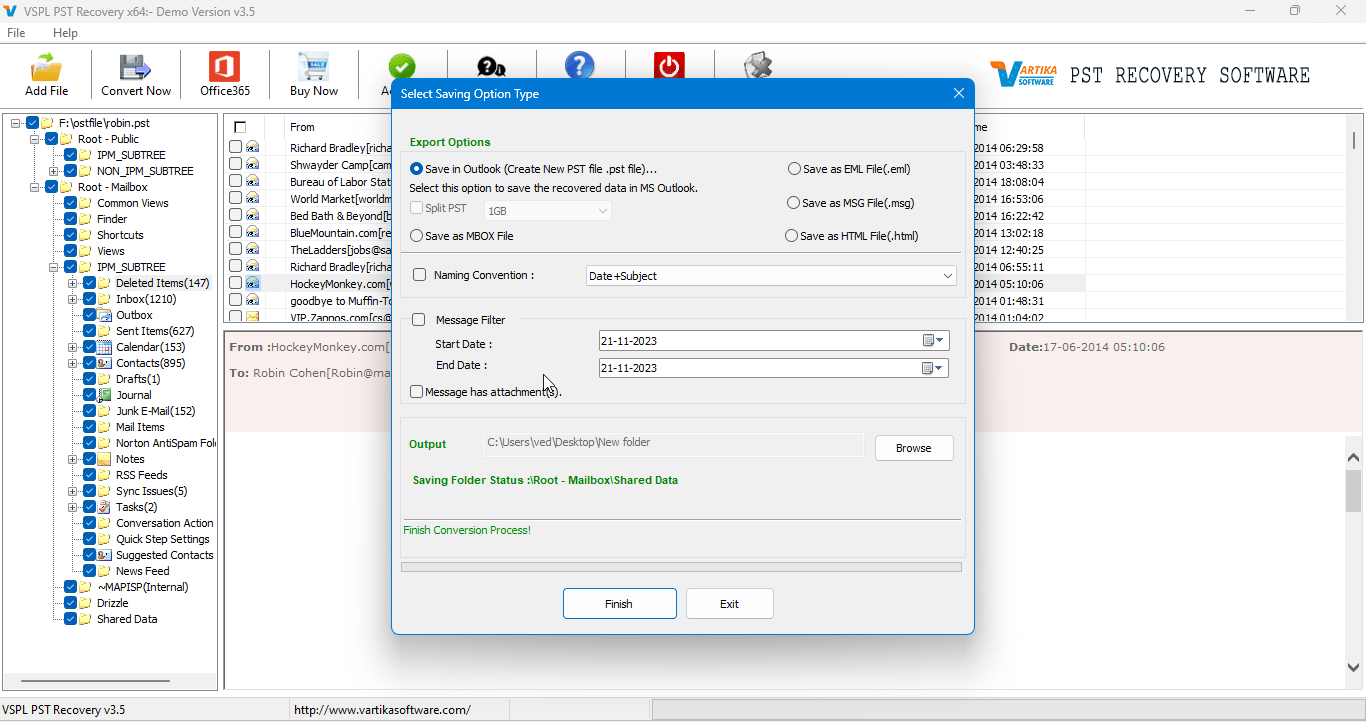The image size is (1366, 722).
Task: Click the From column header
Action: (x=302, y=127)
